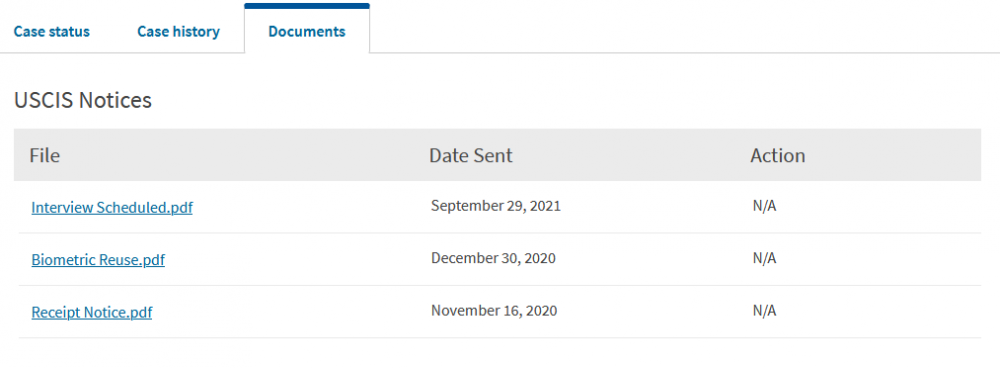This screenshot has width=1000, height=368.
Task: Download the Biometric Reuse.pdf file
Action: pyautogui.click(x=98, y=260)
